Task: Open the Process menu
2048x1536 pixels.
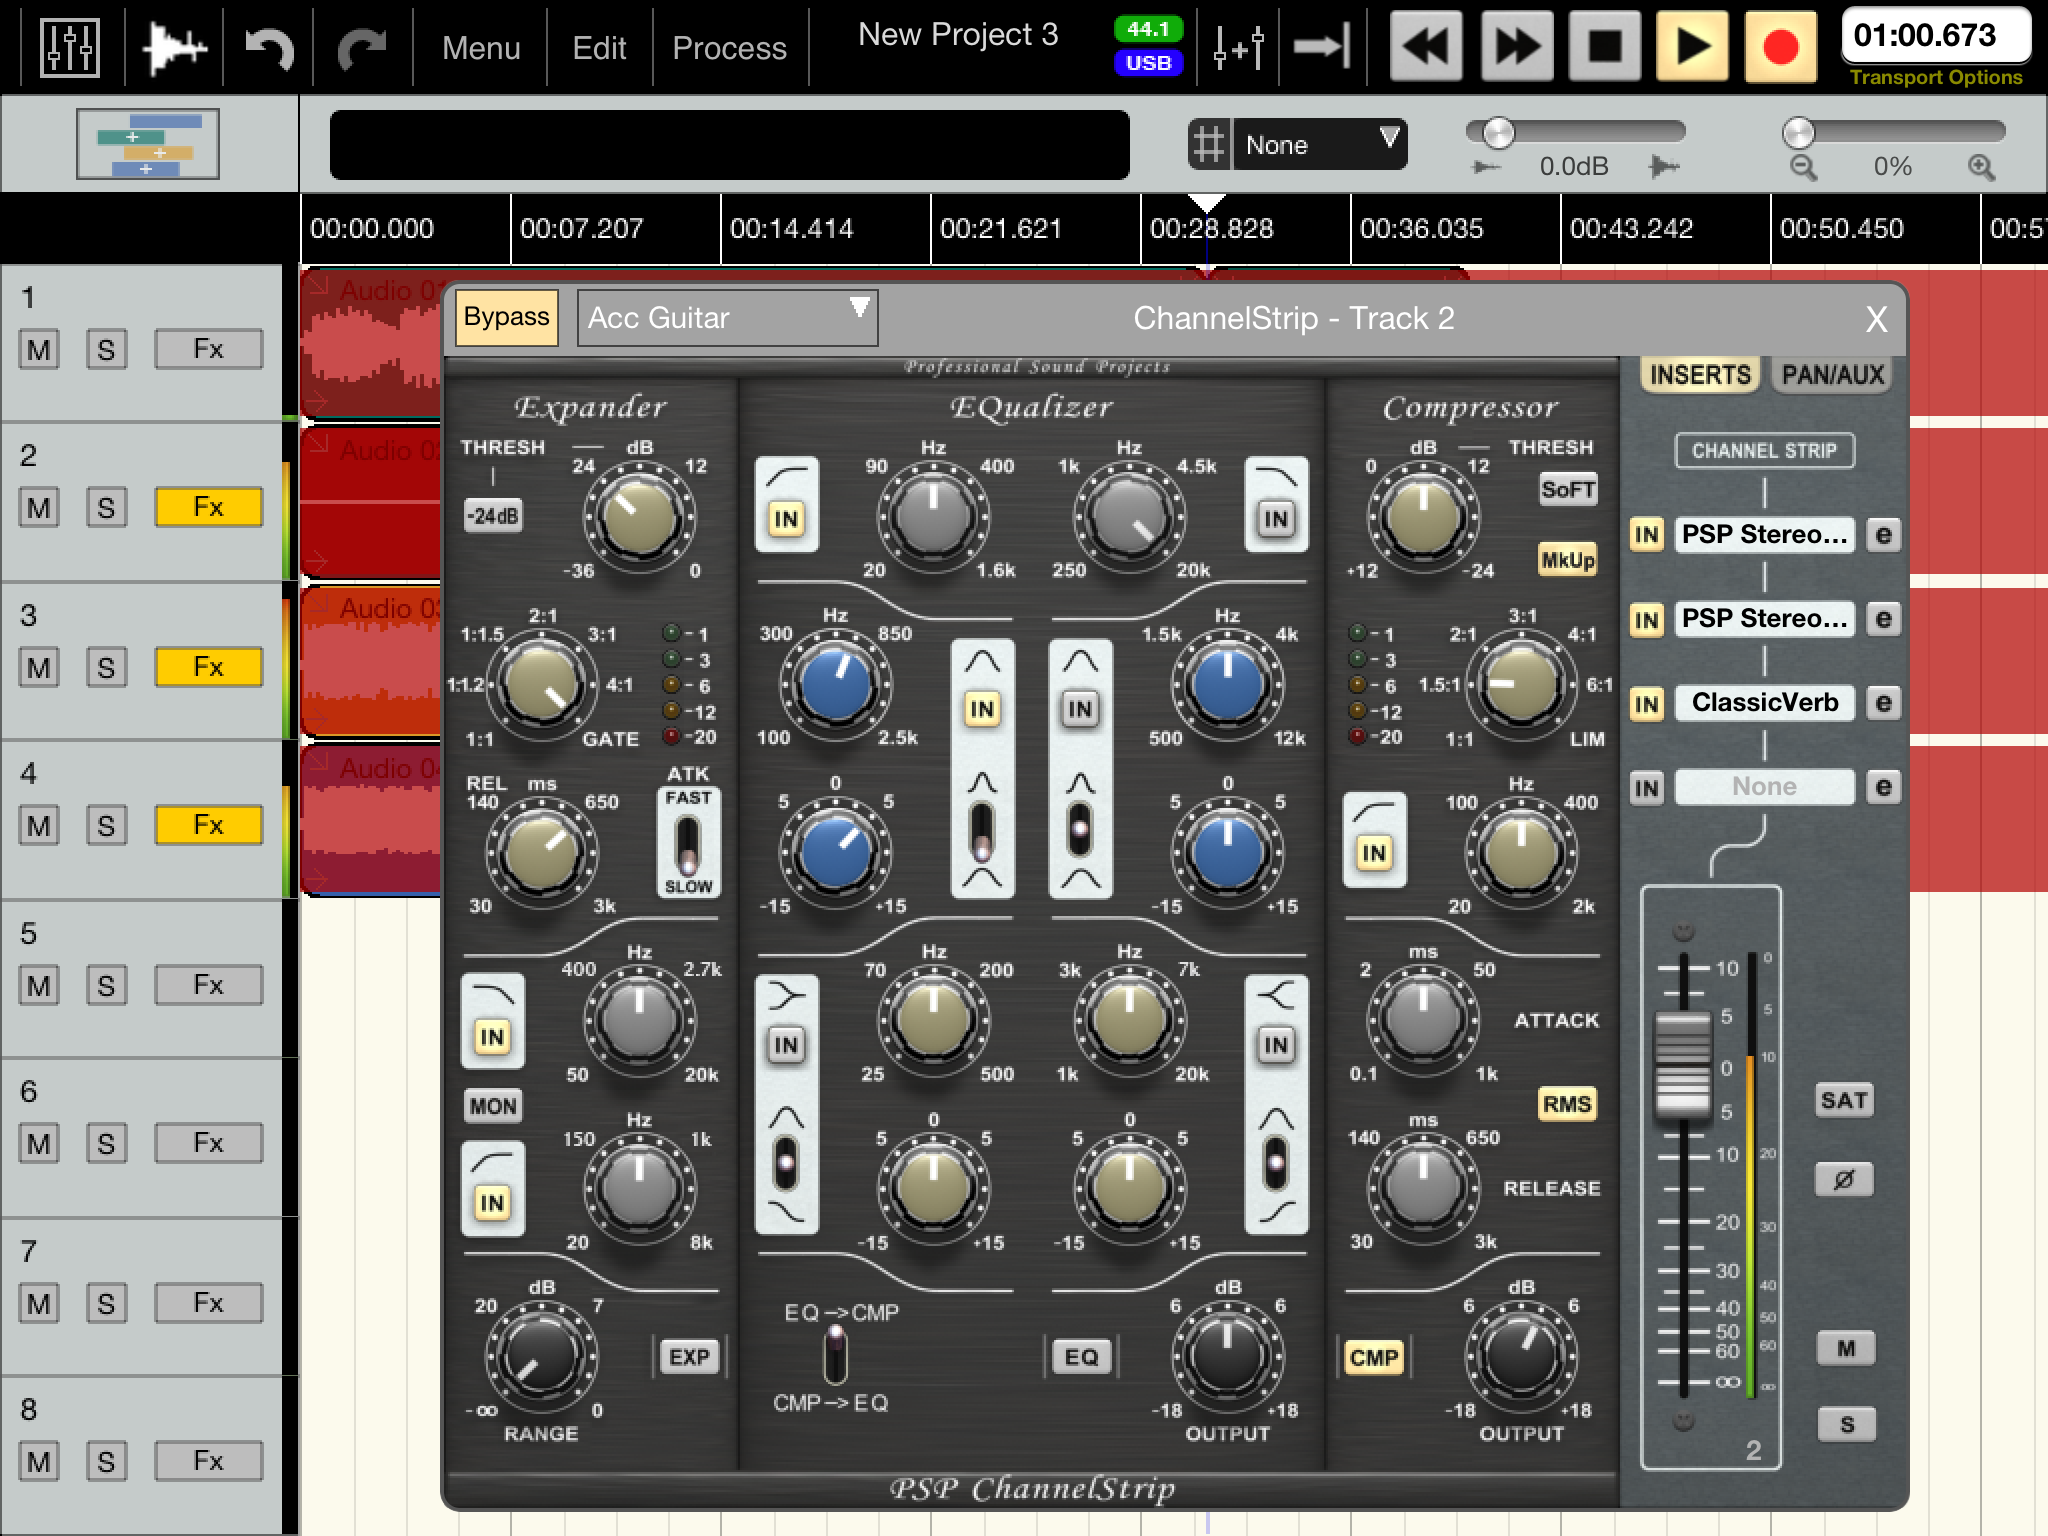Action: point(729,48)
